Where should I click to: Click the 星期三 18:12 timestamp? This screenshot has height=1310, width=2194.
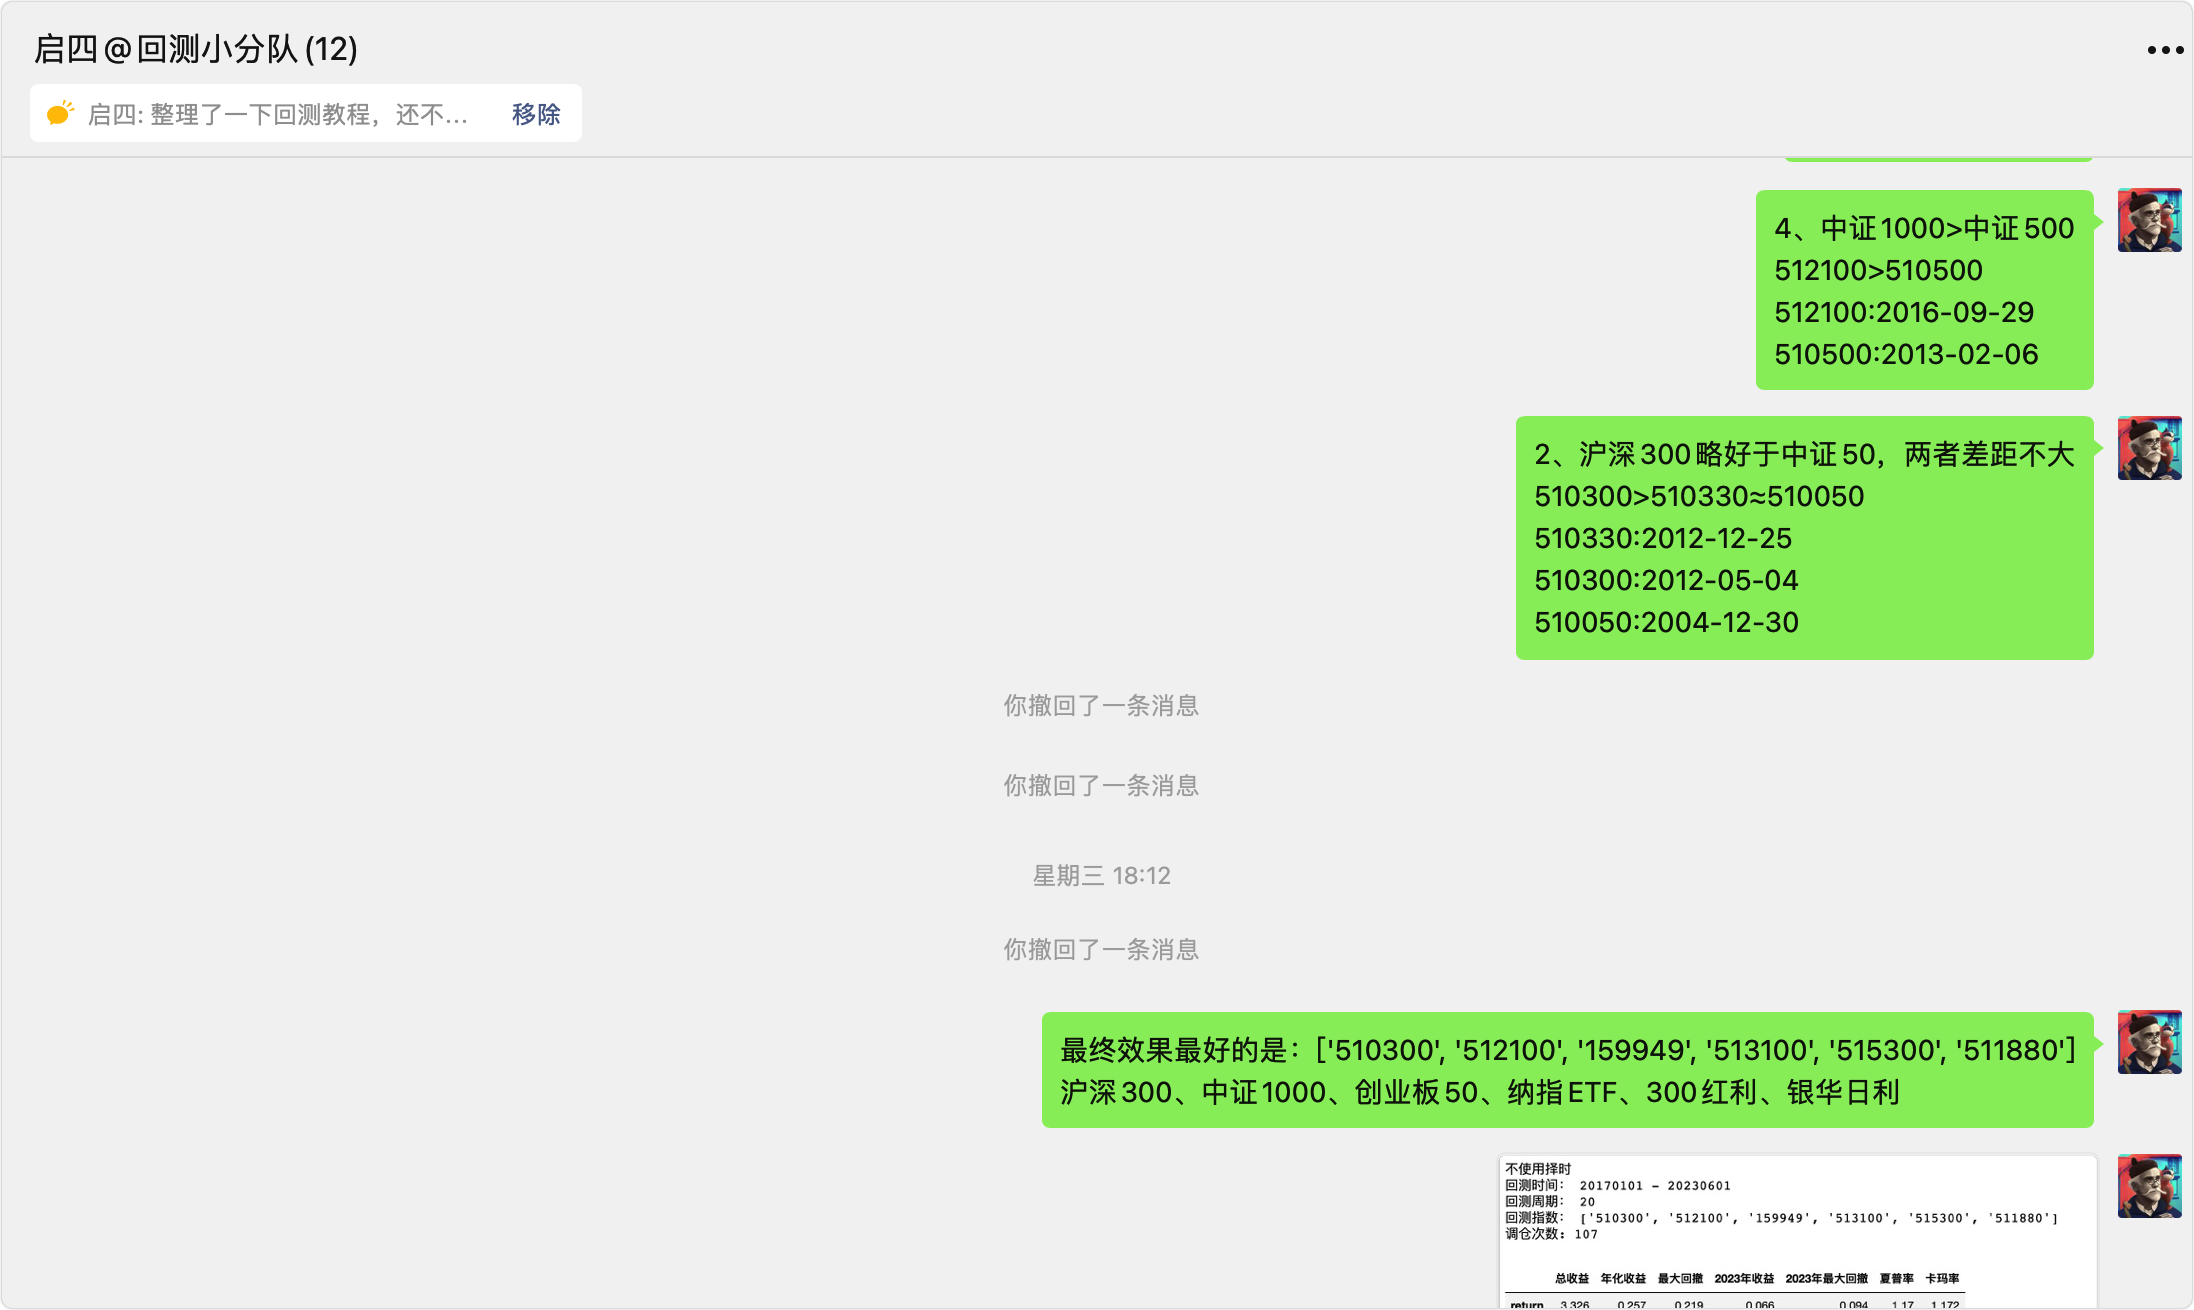[1100, 876]
